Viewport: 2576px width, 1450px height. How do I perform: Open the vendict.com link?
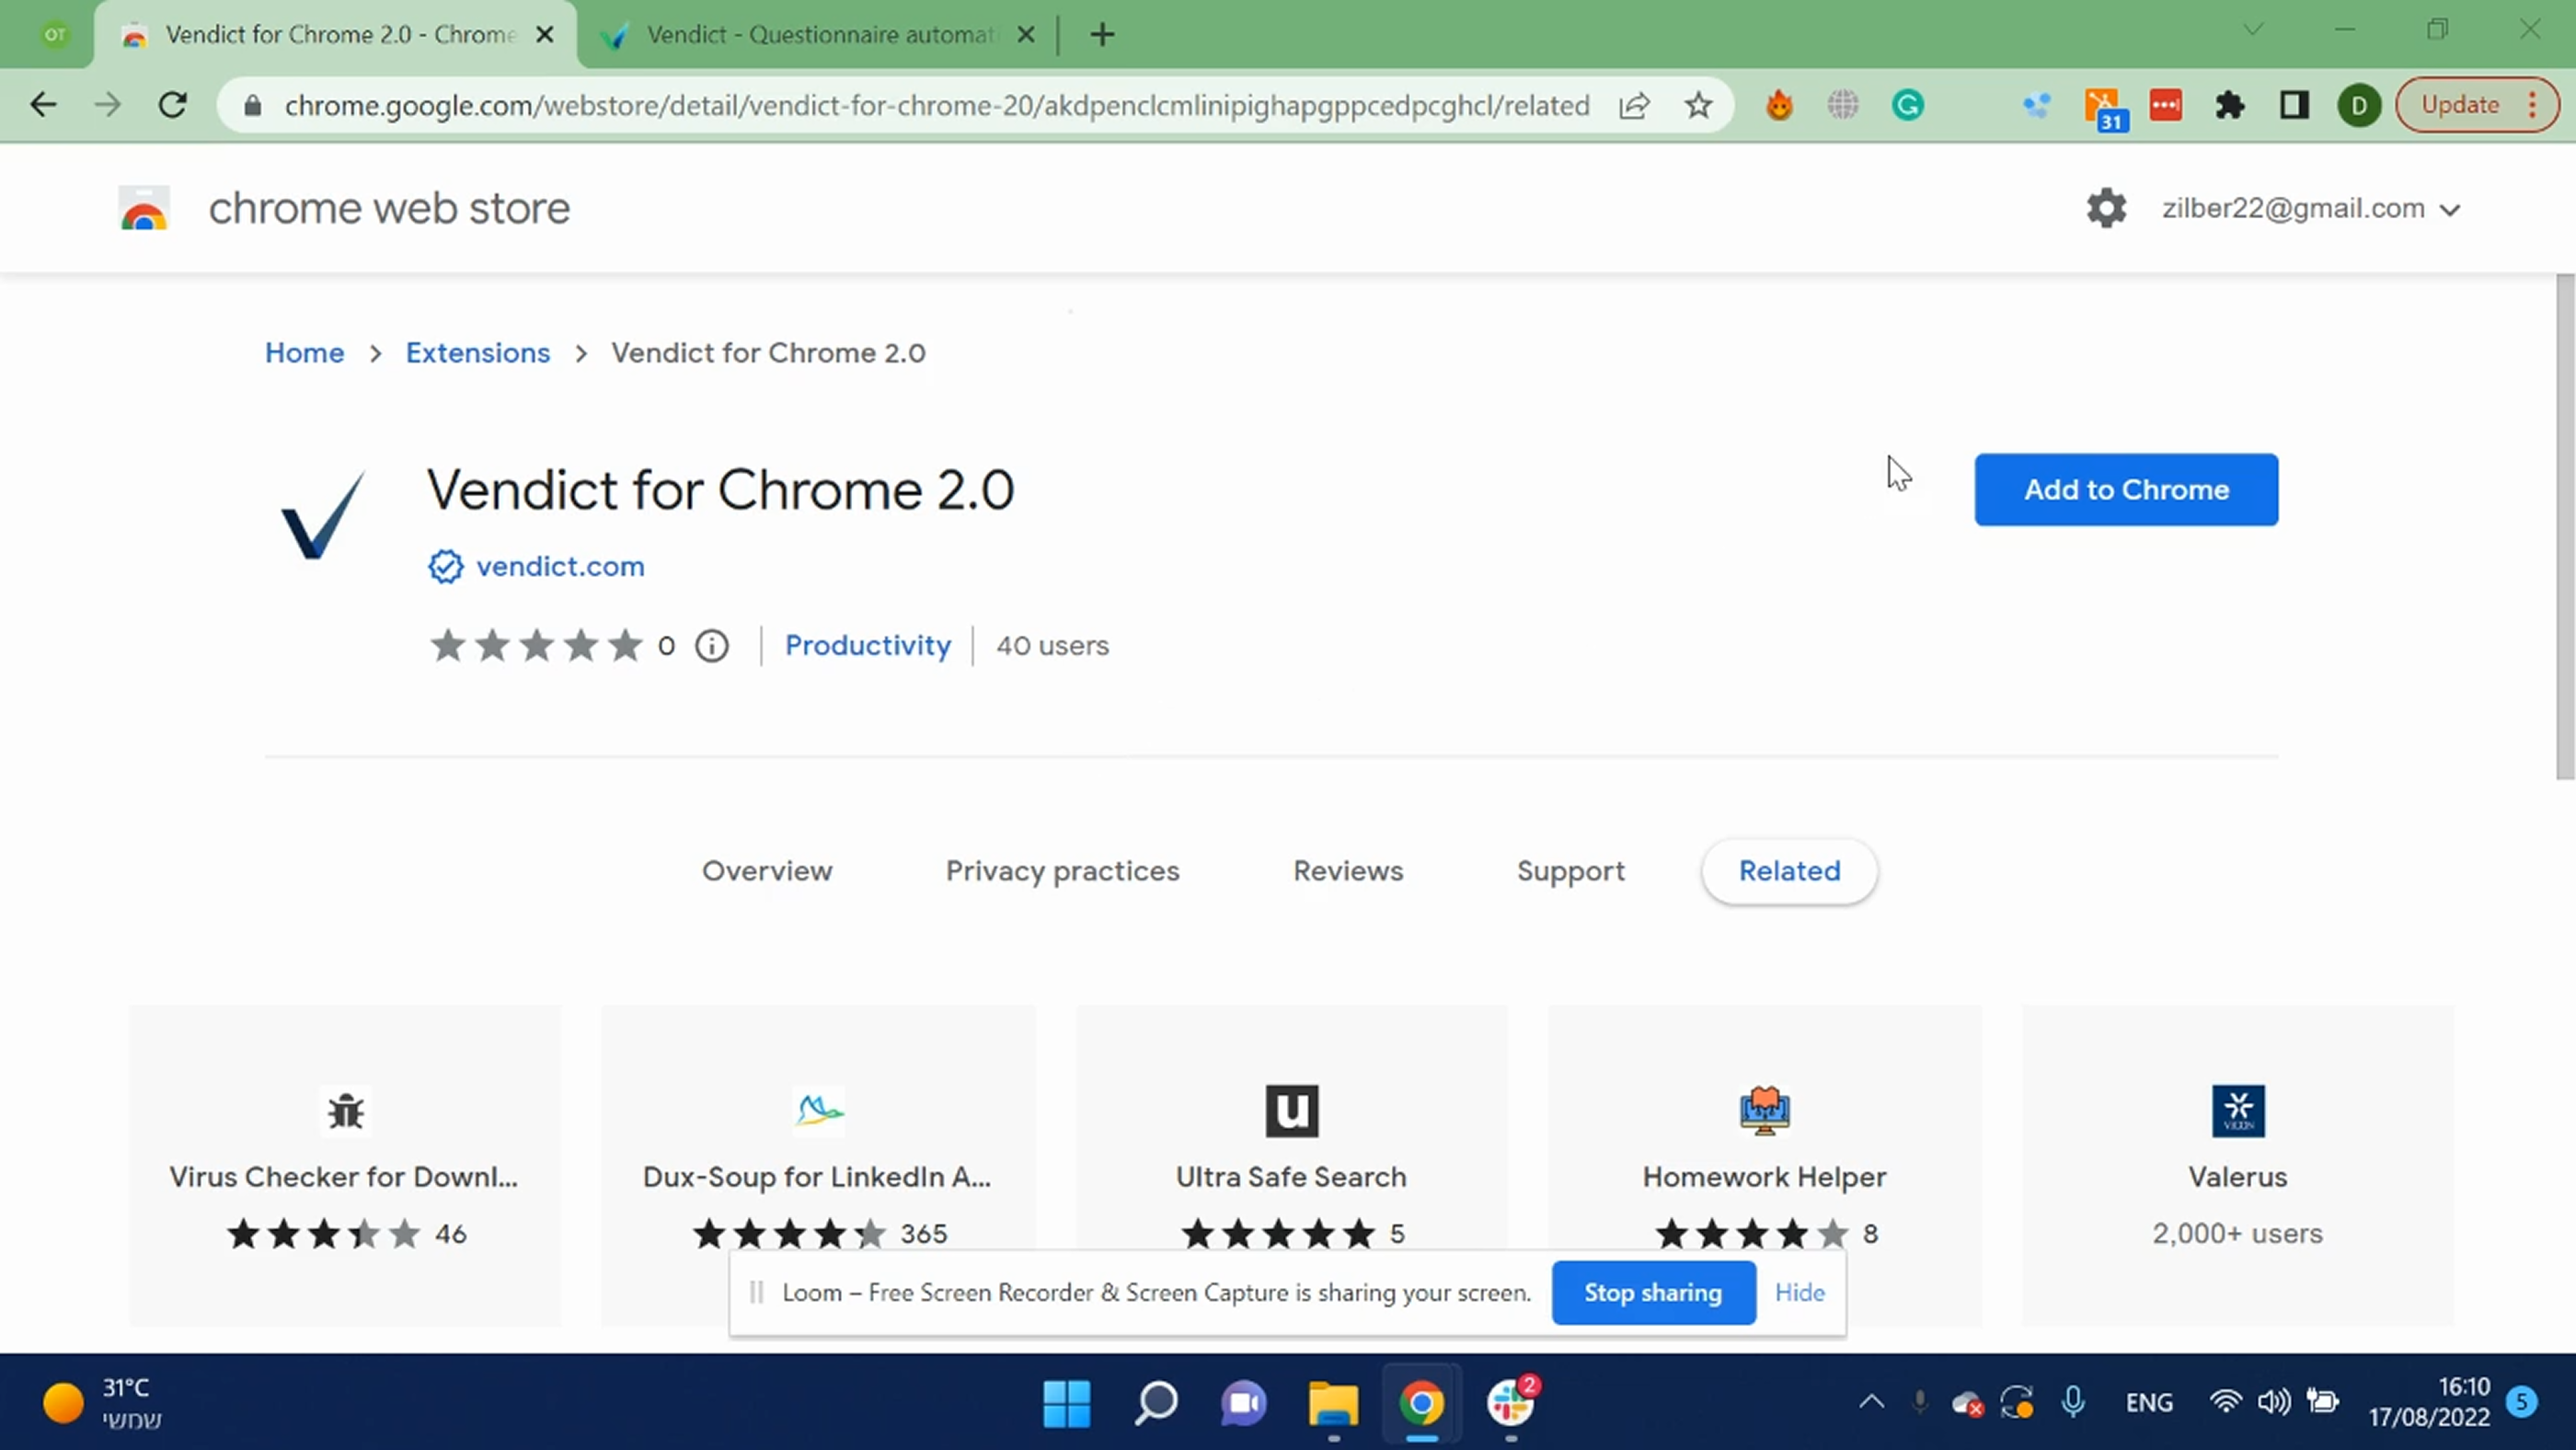point(558,566)
